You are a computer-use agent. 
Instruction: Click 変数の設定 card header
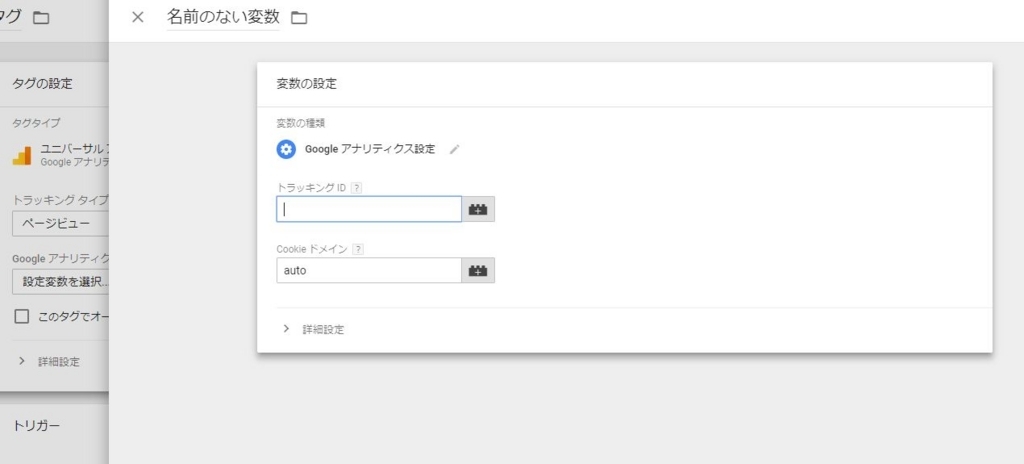307,84
